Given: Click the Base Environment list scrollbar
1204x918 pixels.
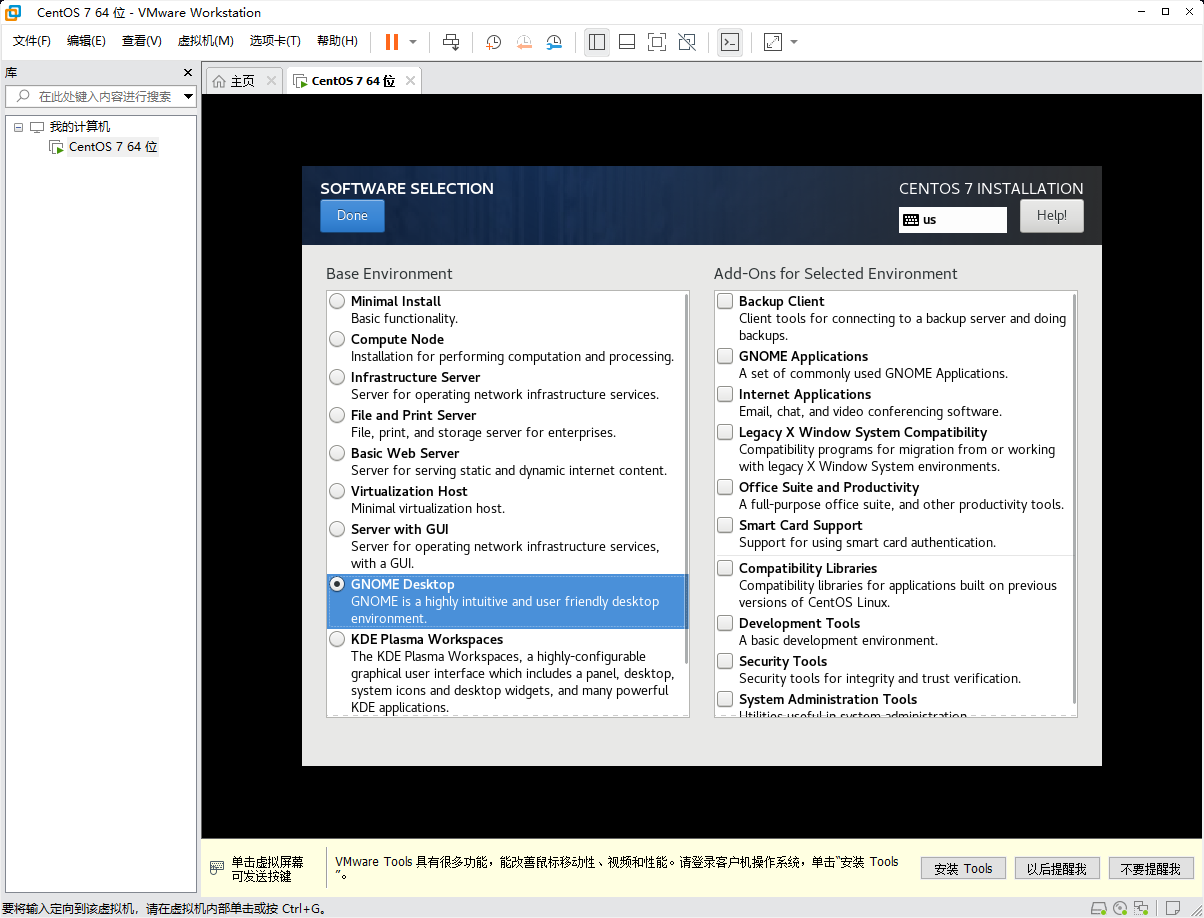Looking at the screenshot, I should click(x=686, y=478).
